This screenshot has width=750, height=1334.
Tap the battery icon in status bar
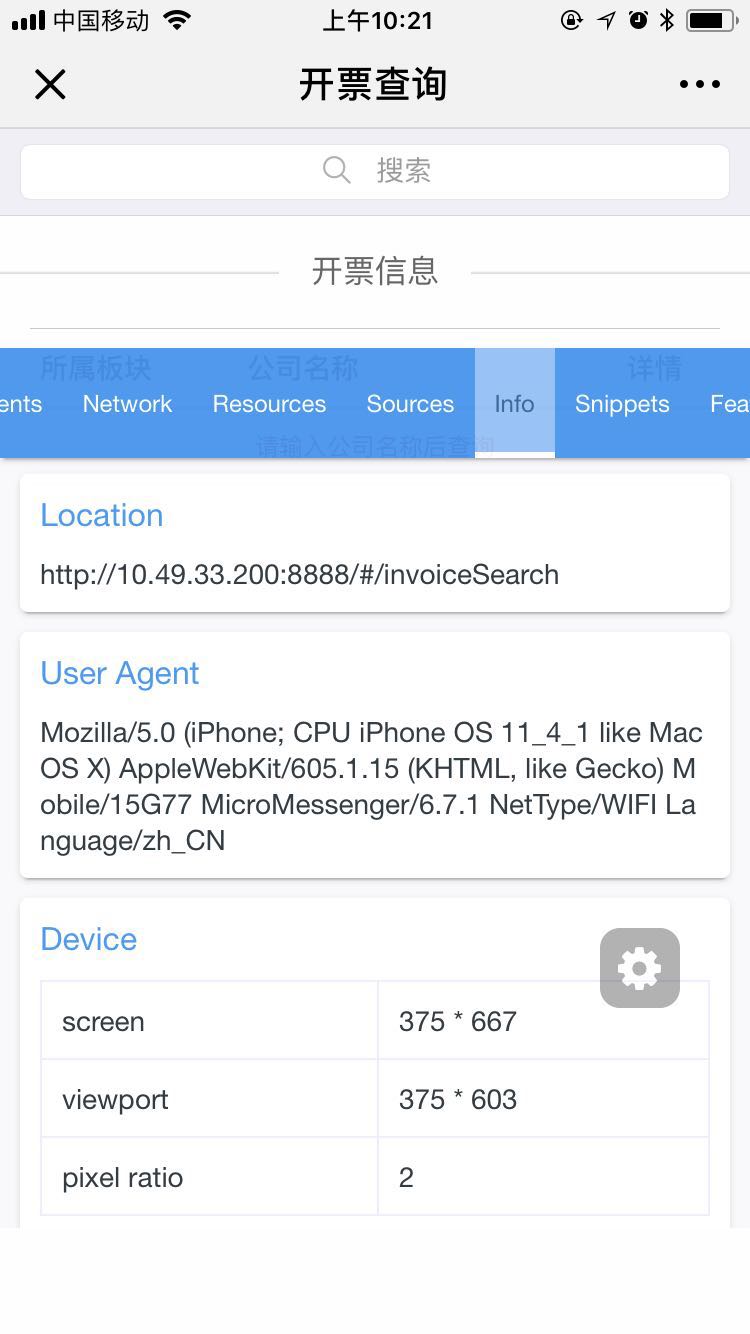pos(711,20)
